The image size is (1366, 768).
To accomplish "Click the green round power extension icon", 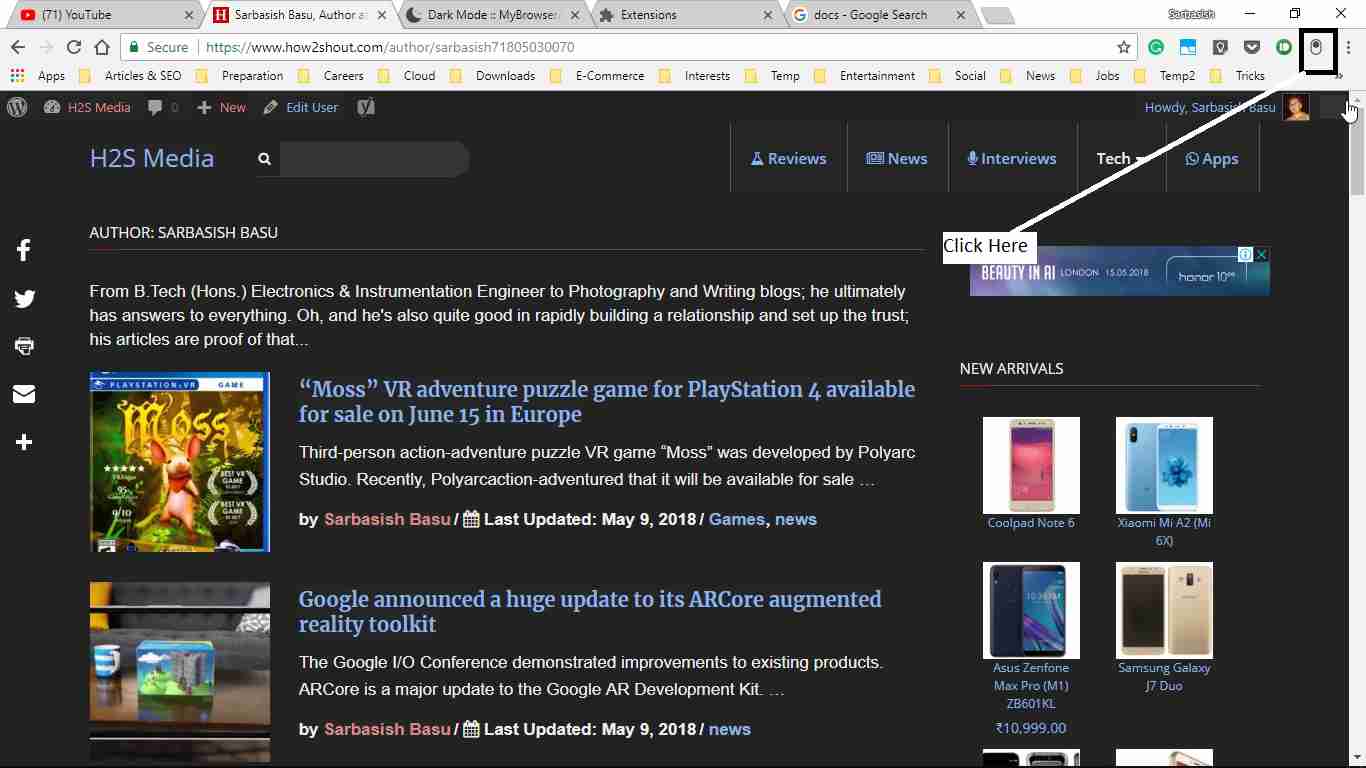I will 1284,47.
